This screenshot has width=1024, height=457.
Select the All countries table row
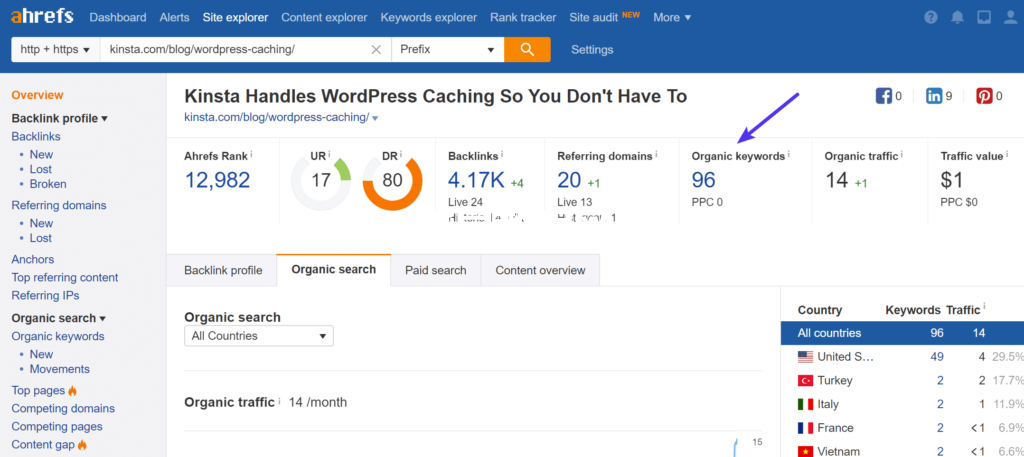[x=903, y=333]
